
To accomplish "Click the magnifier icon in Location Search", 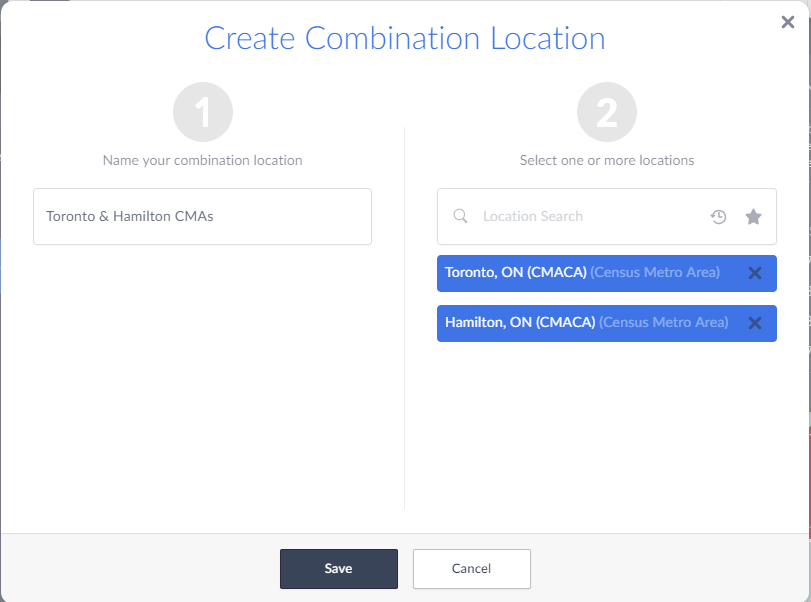I will pyautogui.click(x=461, y=216).
